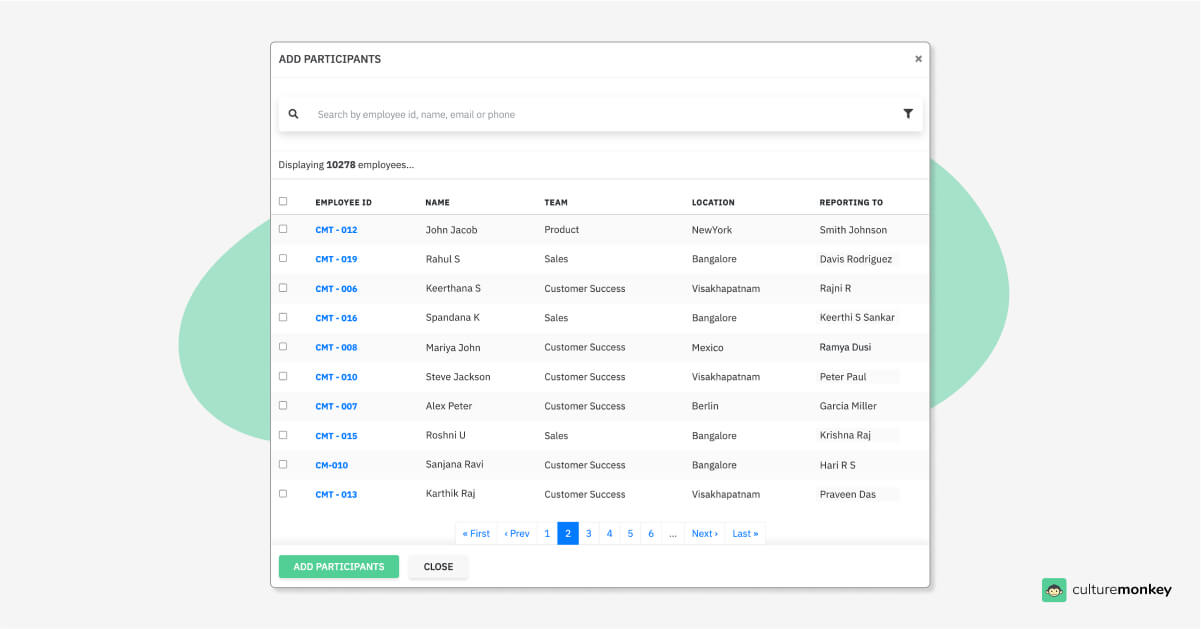Click the Name column header
Image resolution: width=1201 pixels, height=629 pixels.
[437, 202]
